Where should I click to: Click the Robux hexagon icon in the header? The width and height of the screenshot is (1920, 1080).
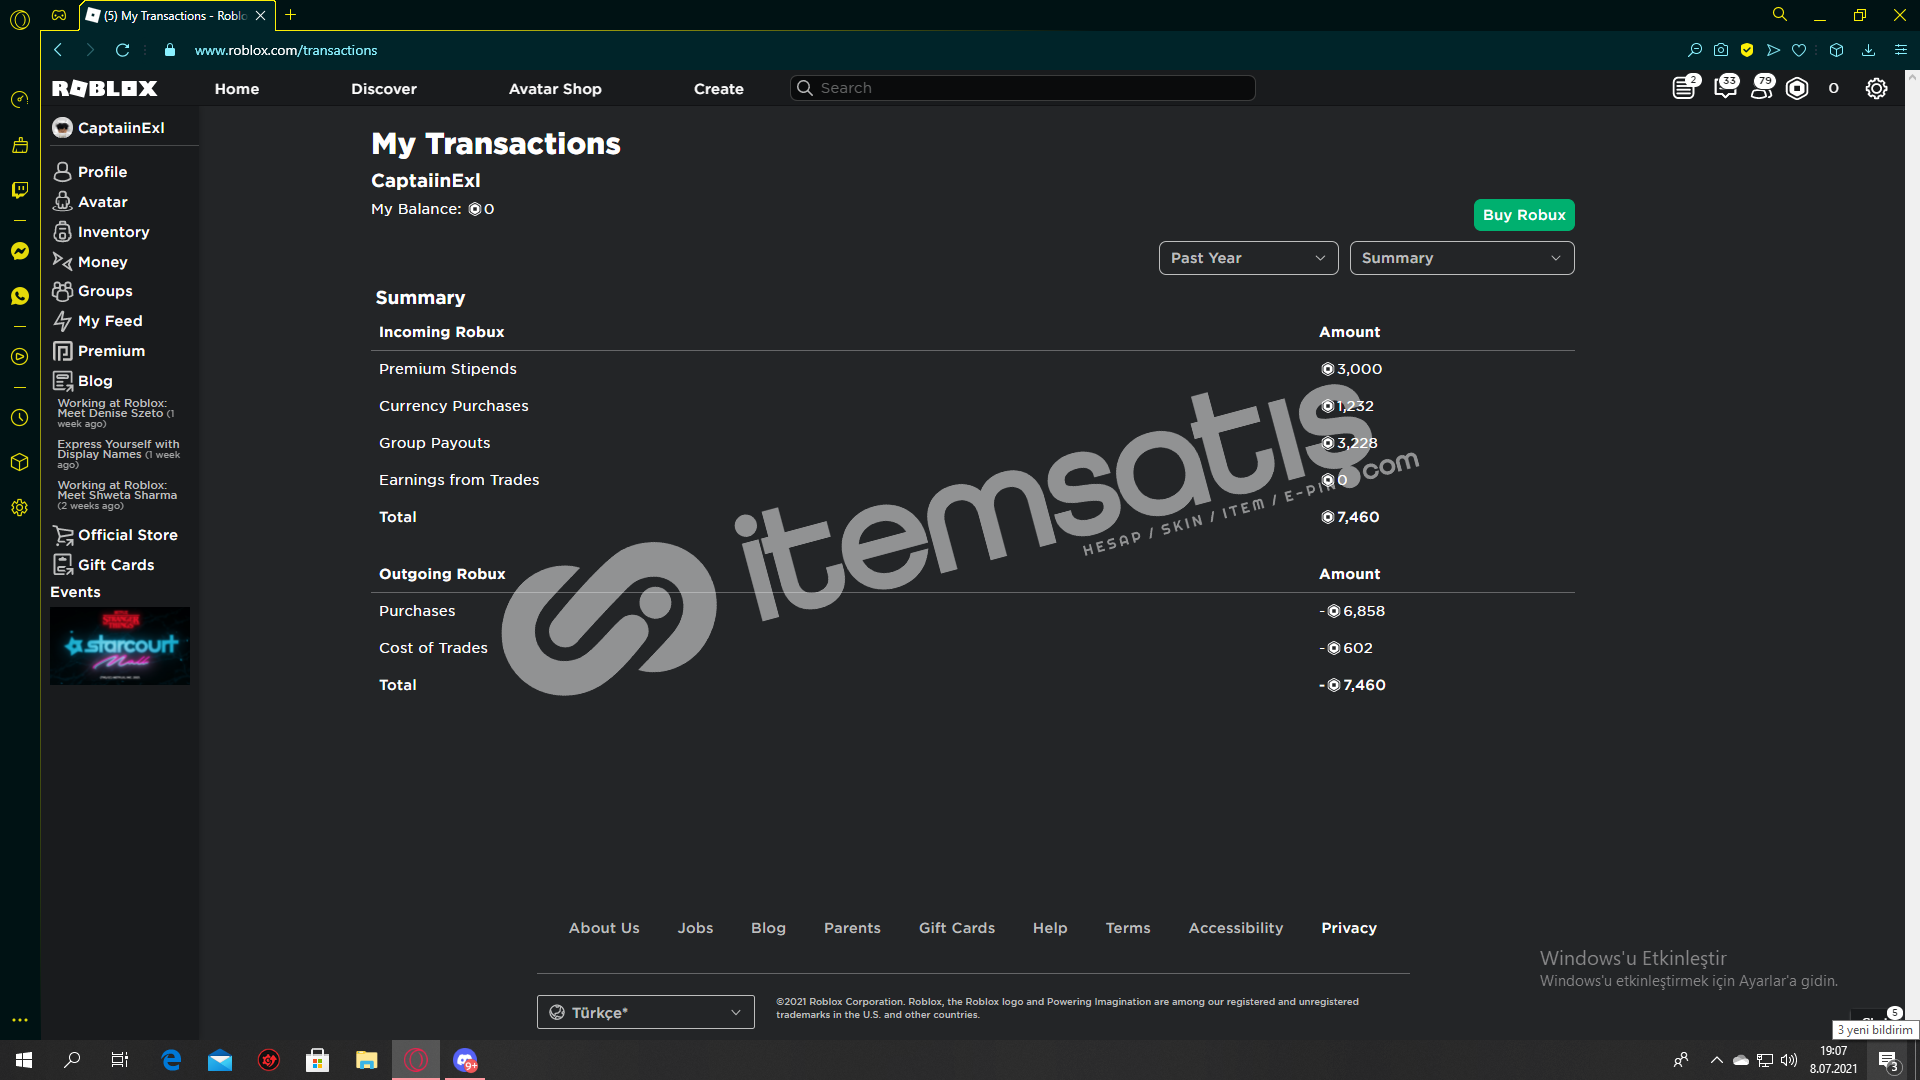(1797, 88)
